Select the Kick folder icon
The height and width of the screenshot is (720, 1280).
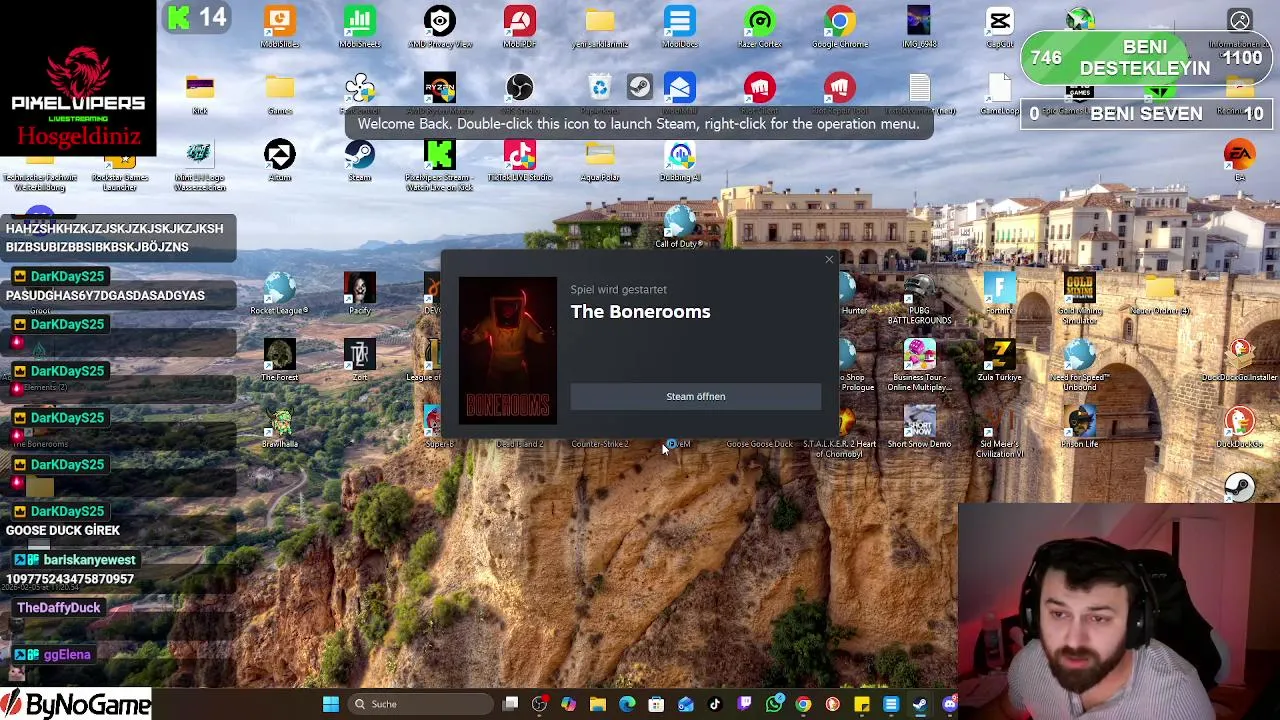tap(200, 94)
